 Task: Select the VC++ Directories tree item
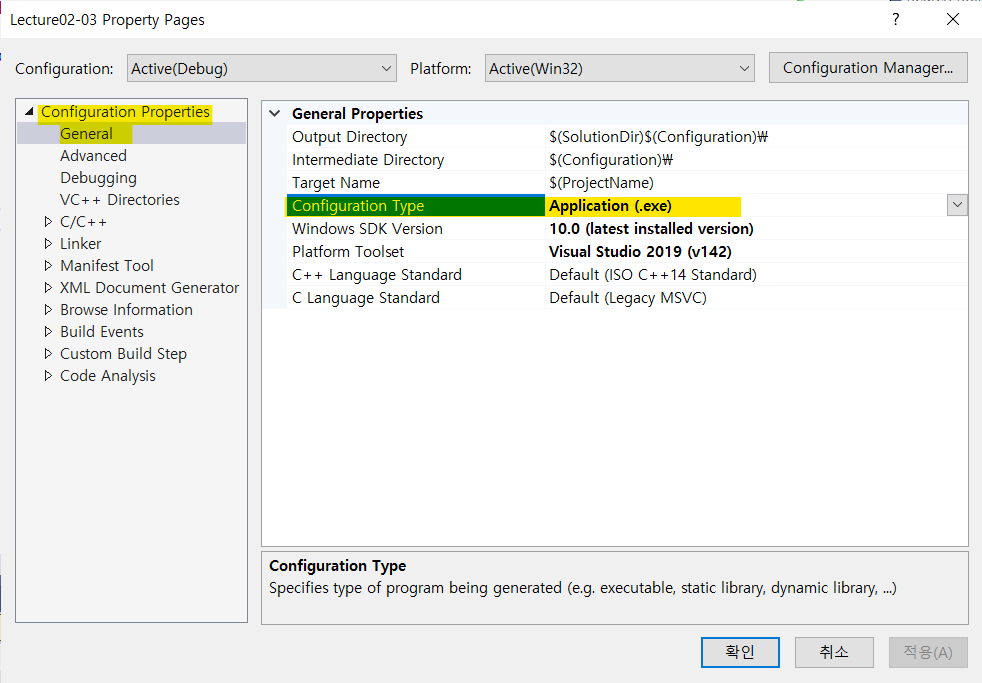(x=120, y=200)
